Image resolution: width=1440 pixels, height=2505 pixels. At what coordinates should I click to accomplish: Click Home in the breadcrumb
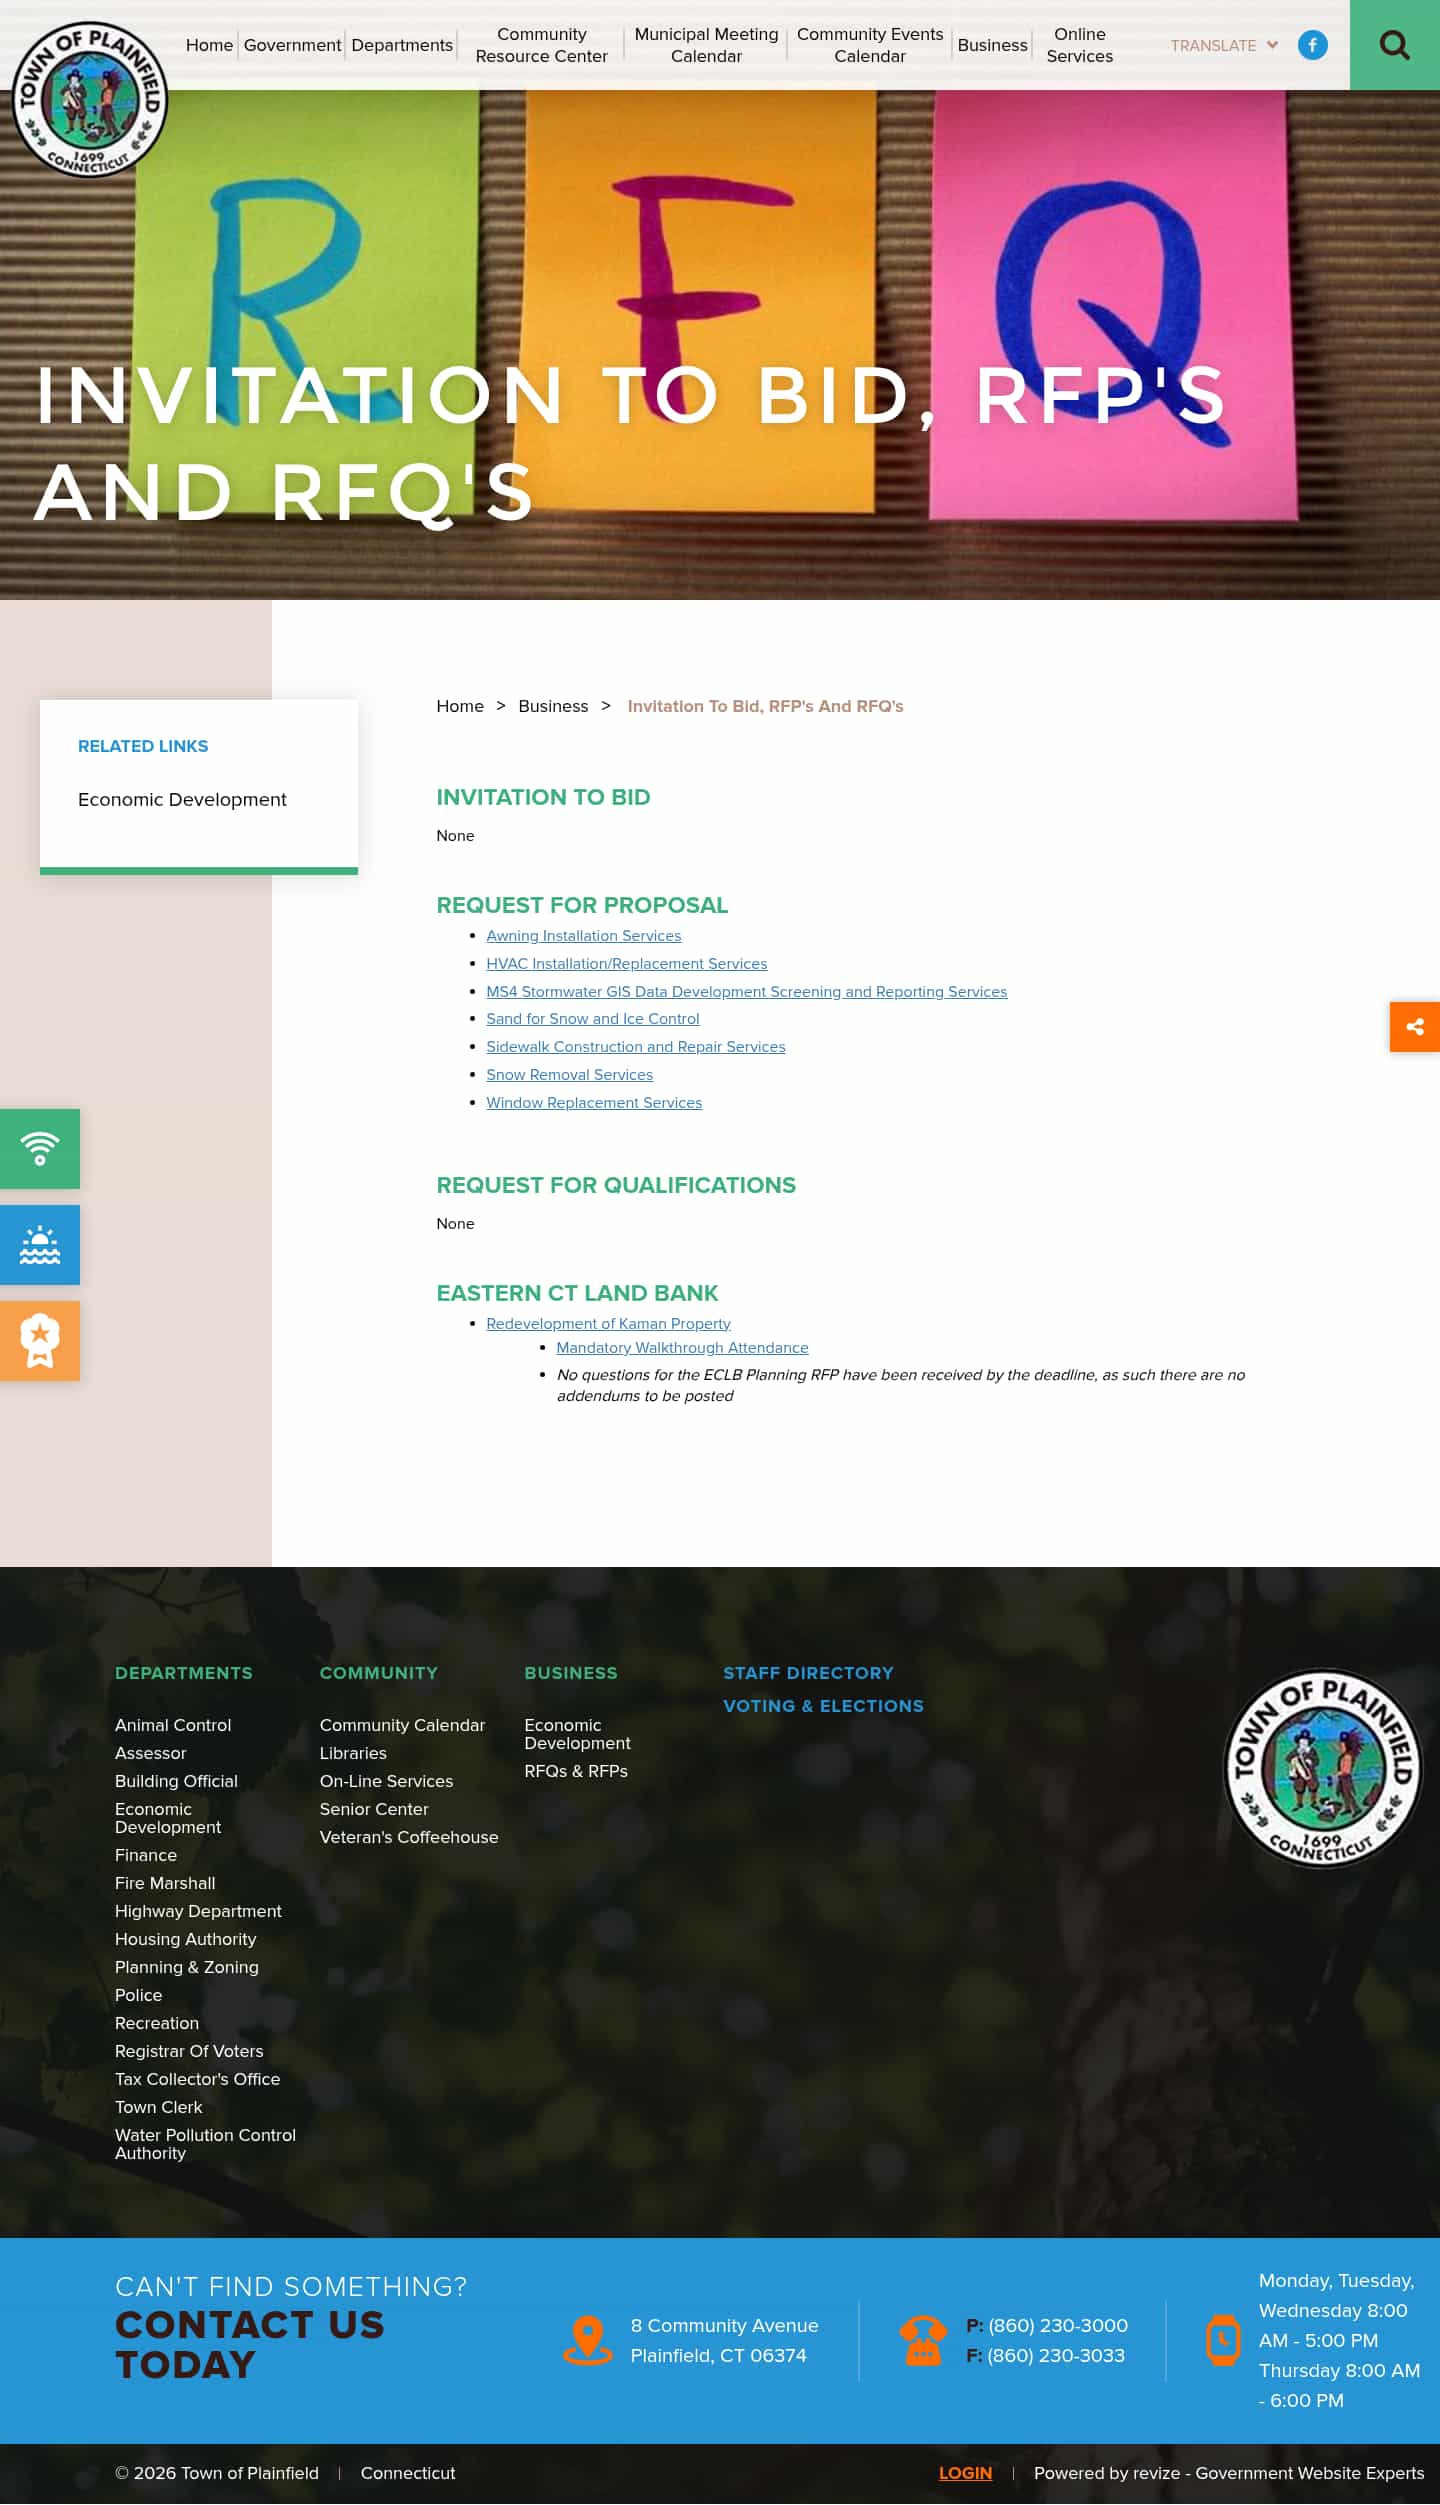[460, 706]
